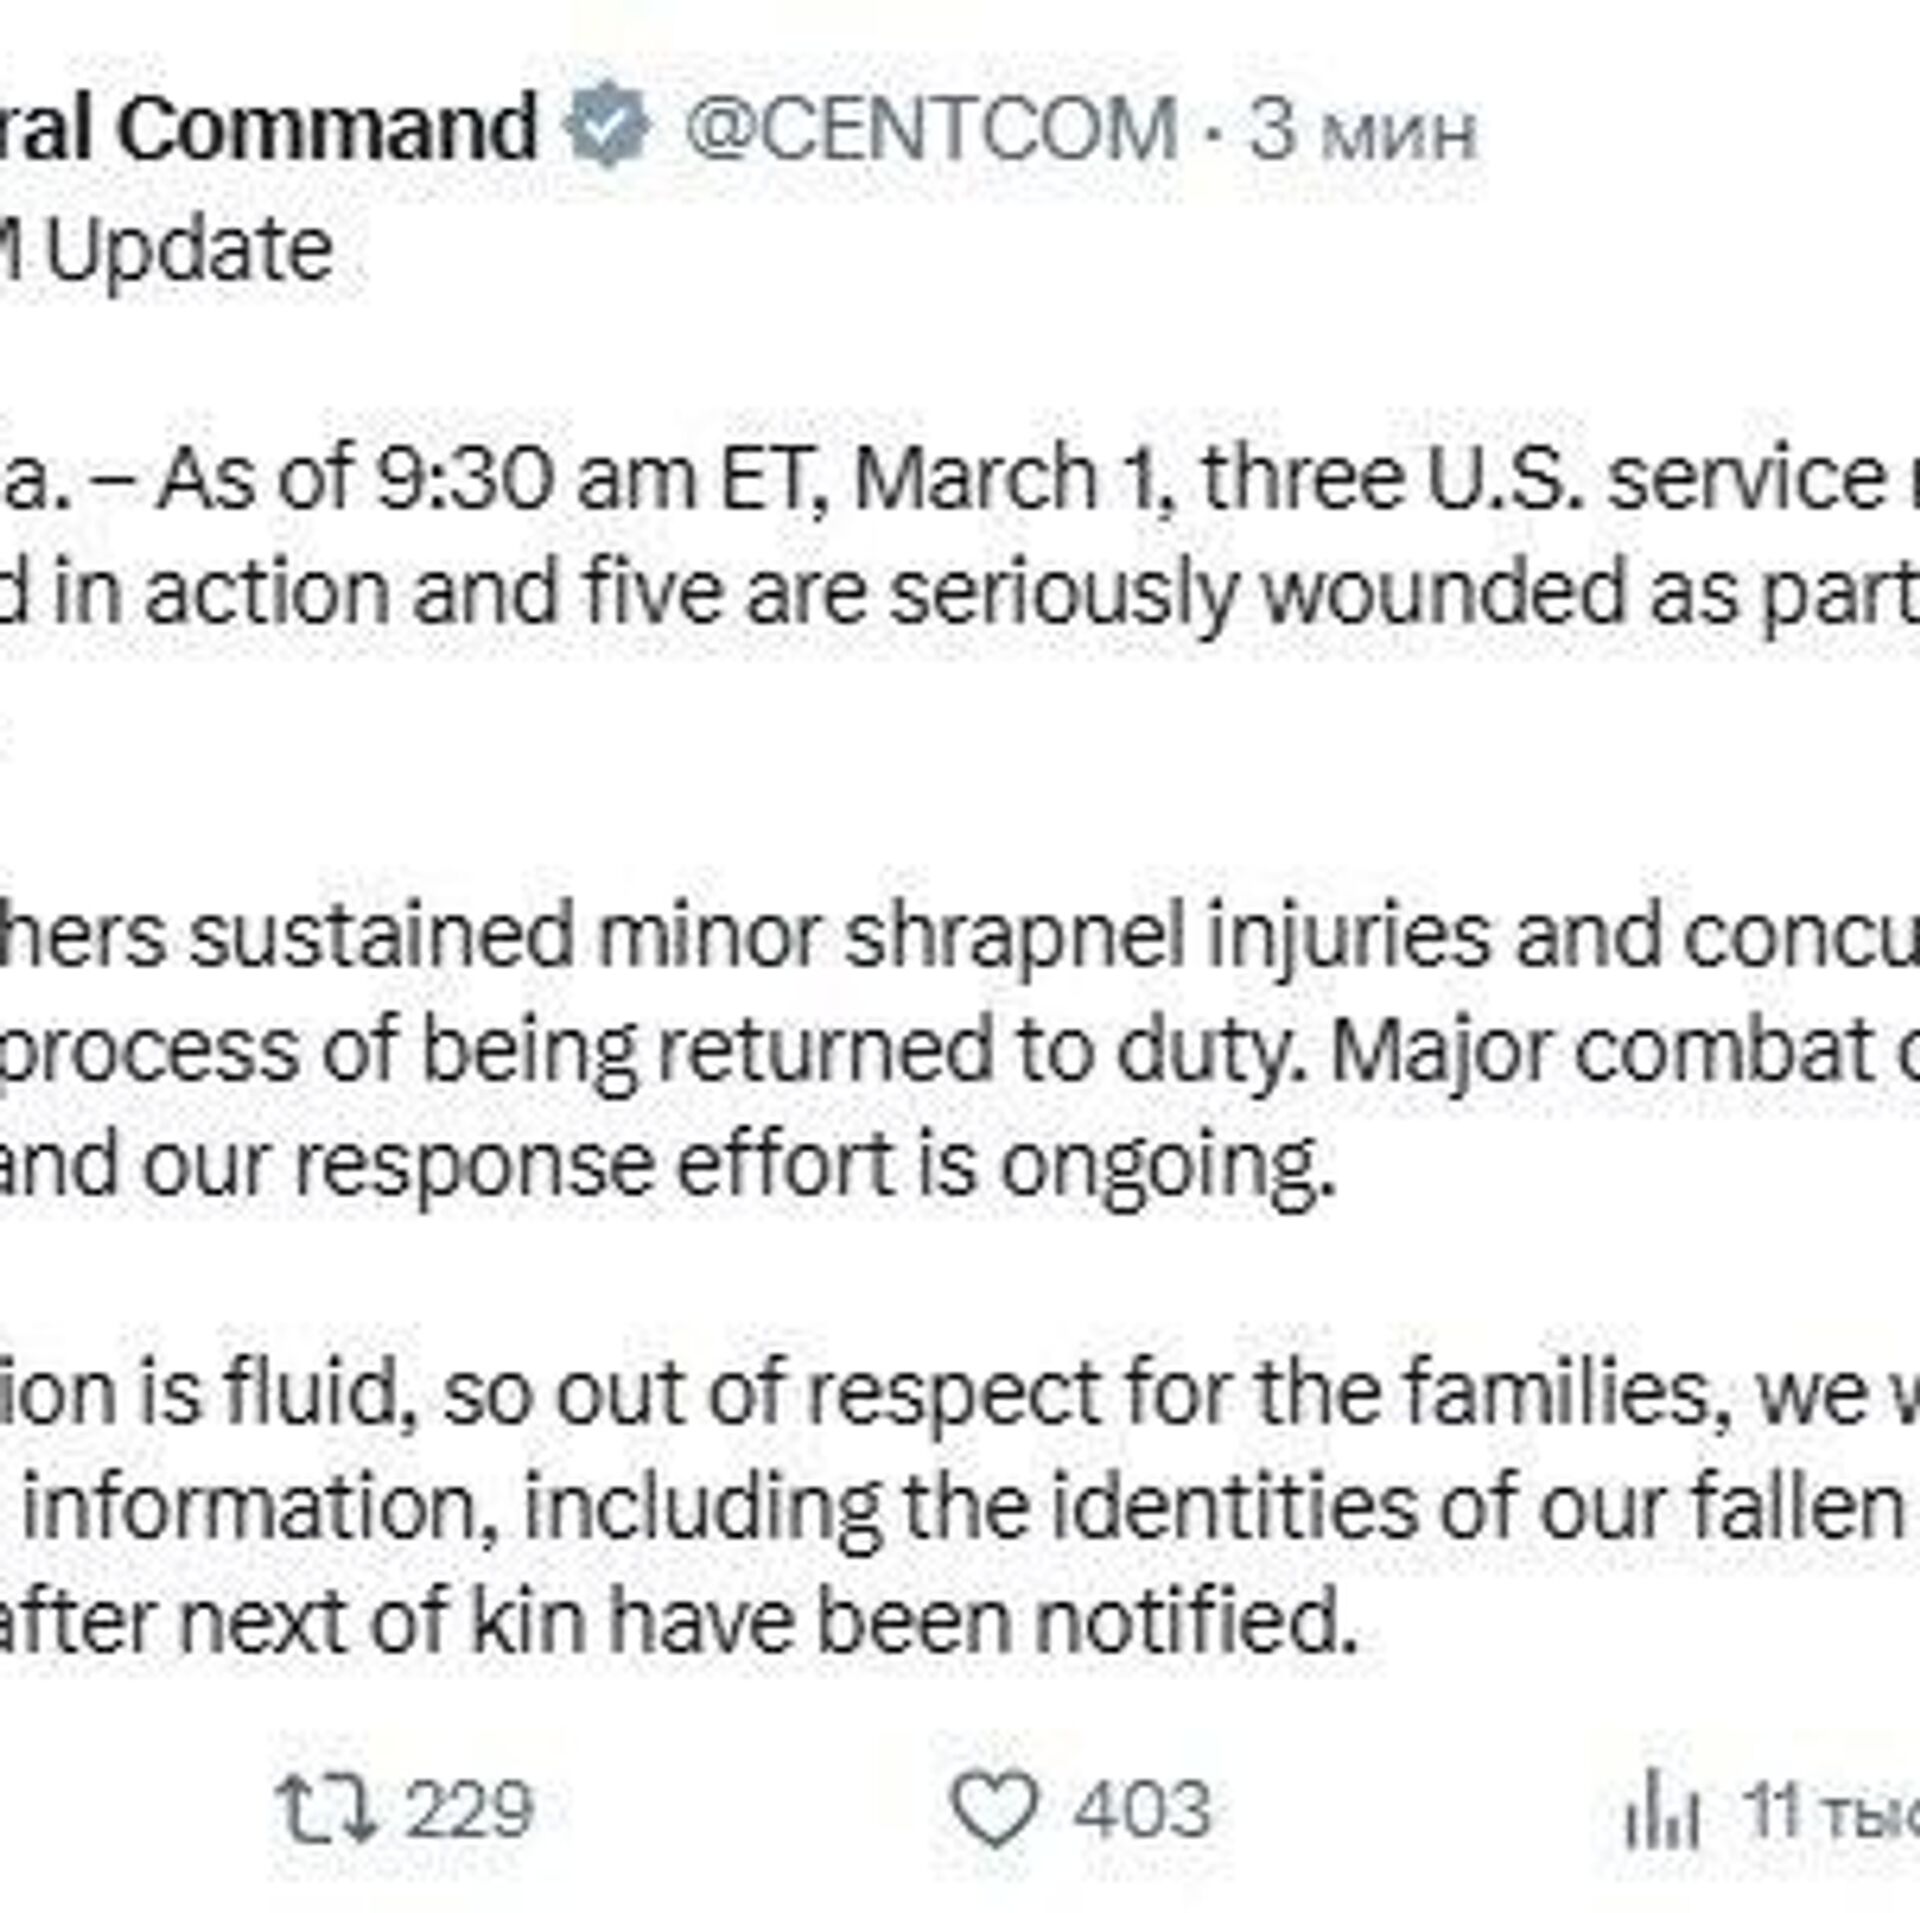Screen dimensions: 1920x1913
Task: Click the retweet arrows icon
Action: (327, 1808)
